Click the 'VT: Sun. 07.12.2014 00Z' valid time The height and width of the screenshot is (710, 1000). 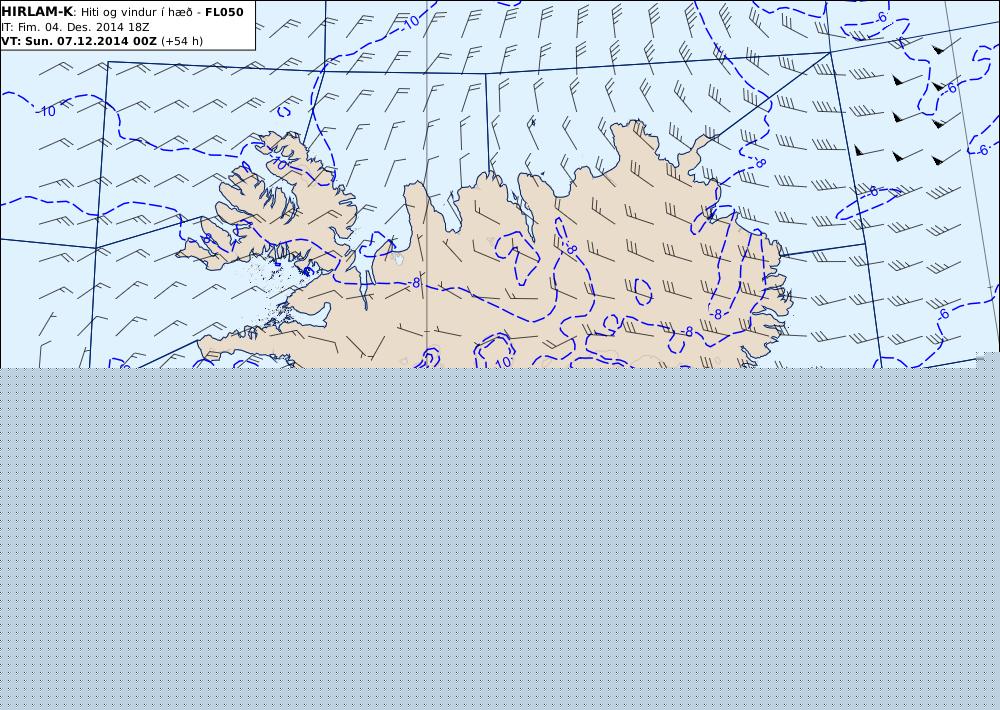(x=78, y=41)
